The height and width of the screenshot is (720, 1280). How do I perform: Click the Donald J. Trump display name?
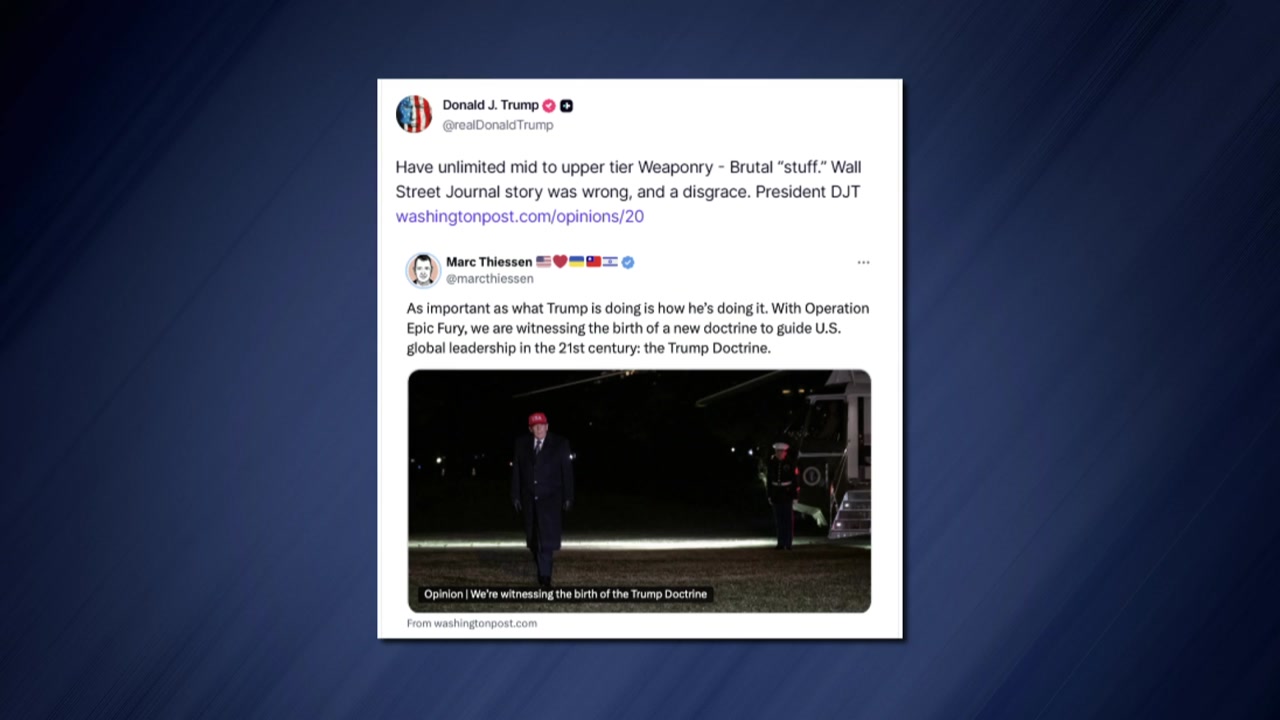pyautogui.click(x=490, y=105)
